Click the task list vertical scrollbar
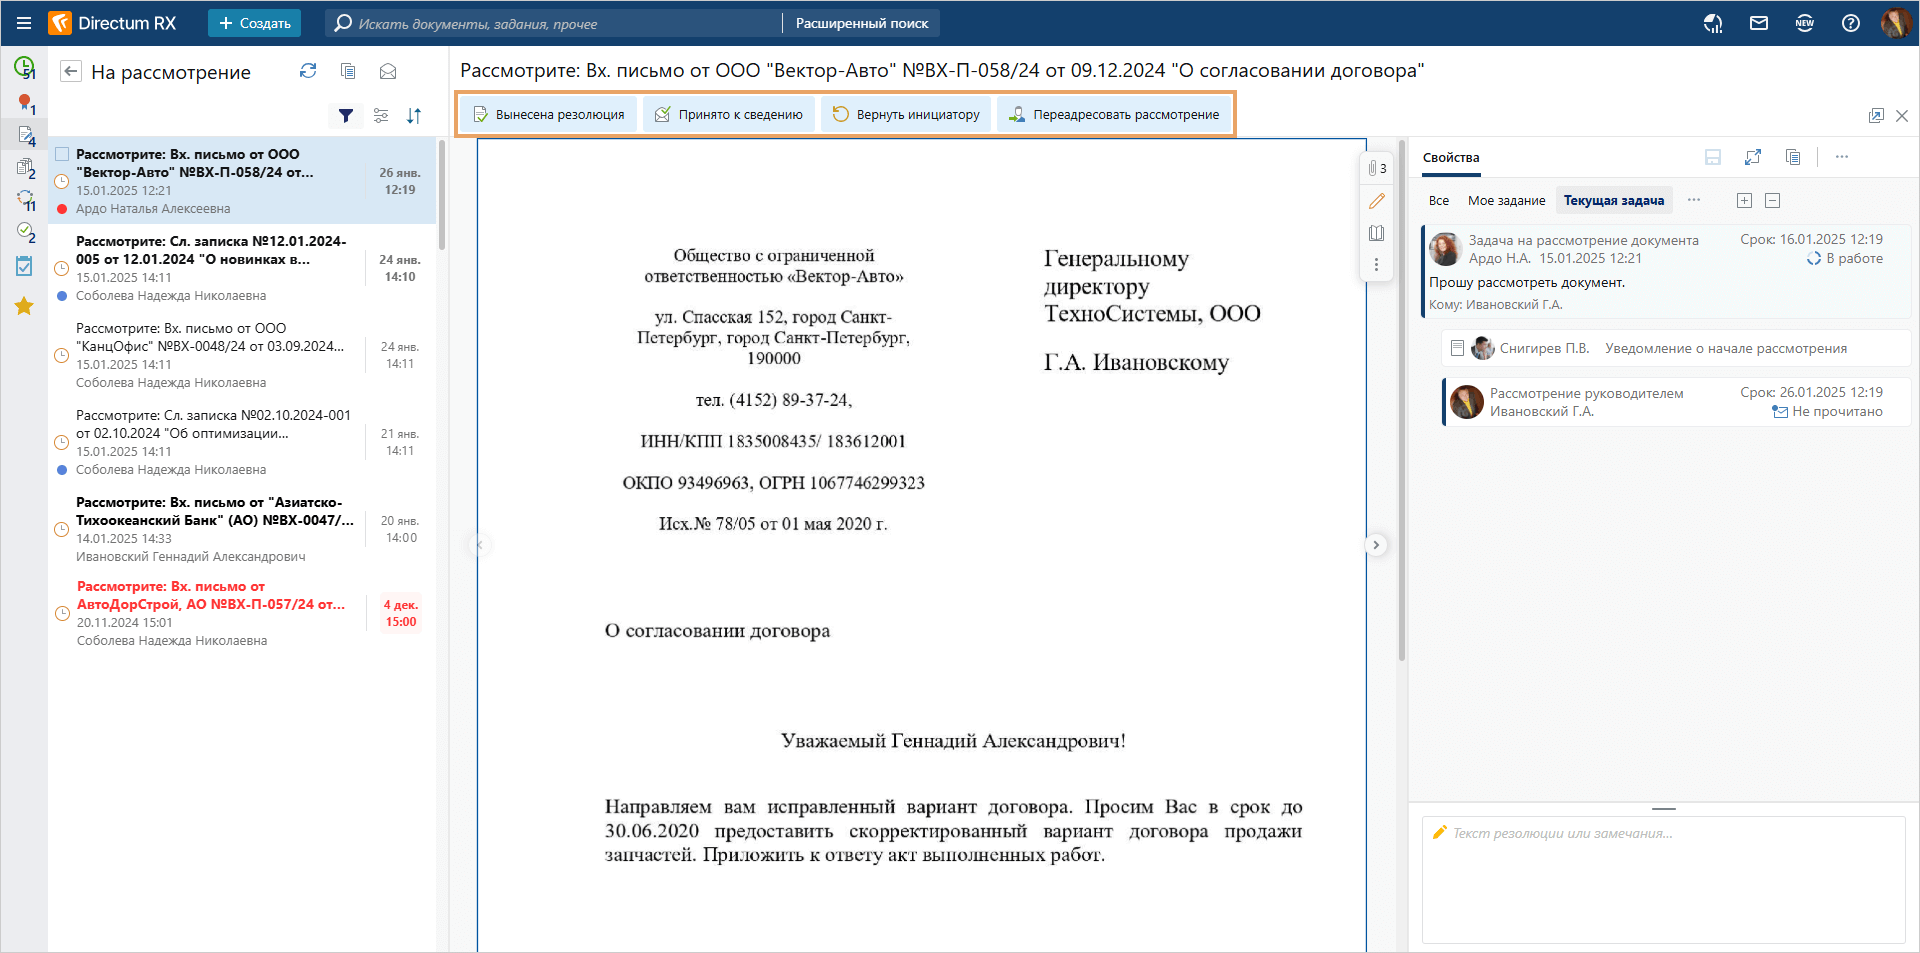 click(441, 195)
